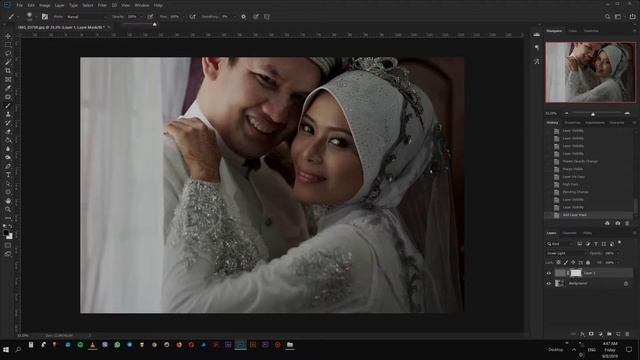Select the Zoom tool in the toolbar
The height and width of the screenshot is (360, 640).
coord(8,209)
